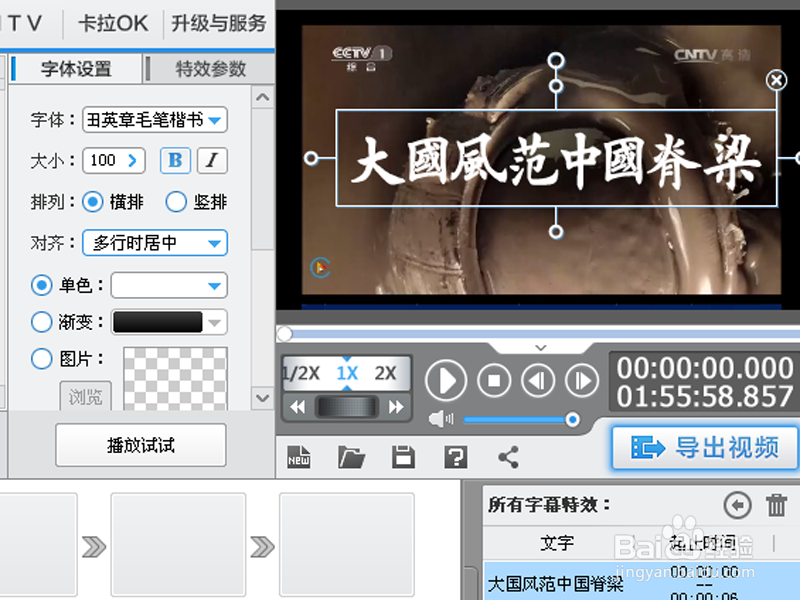Step forward one frame button
This screenshot has height=600, width=800.
tap(582, 380)
